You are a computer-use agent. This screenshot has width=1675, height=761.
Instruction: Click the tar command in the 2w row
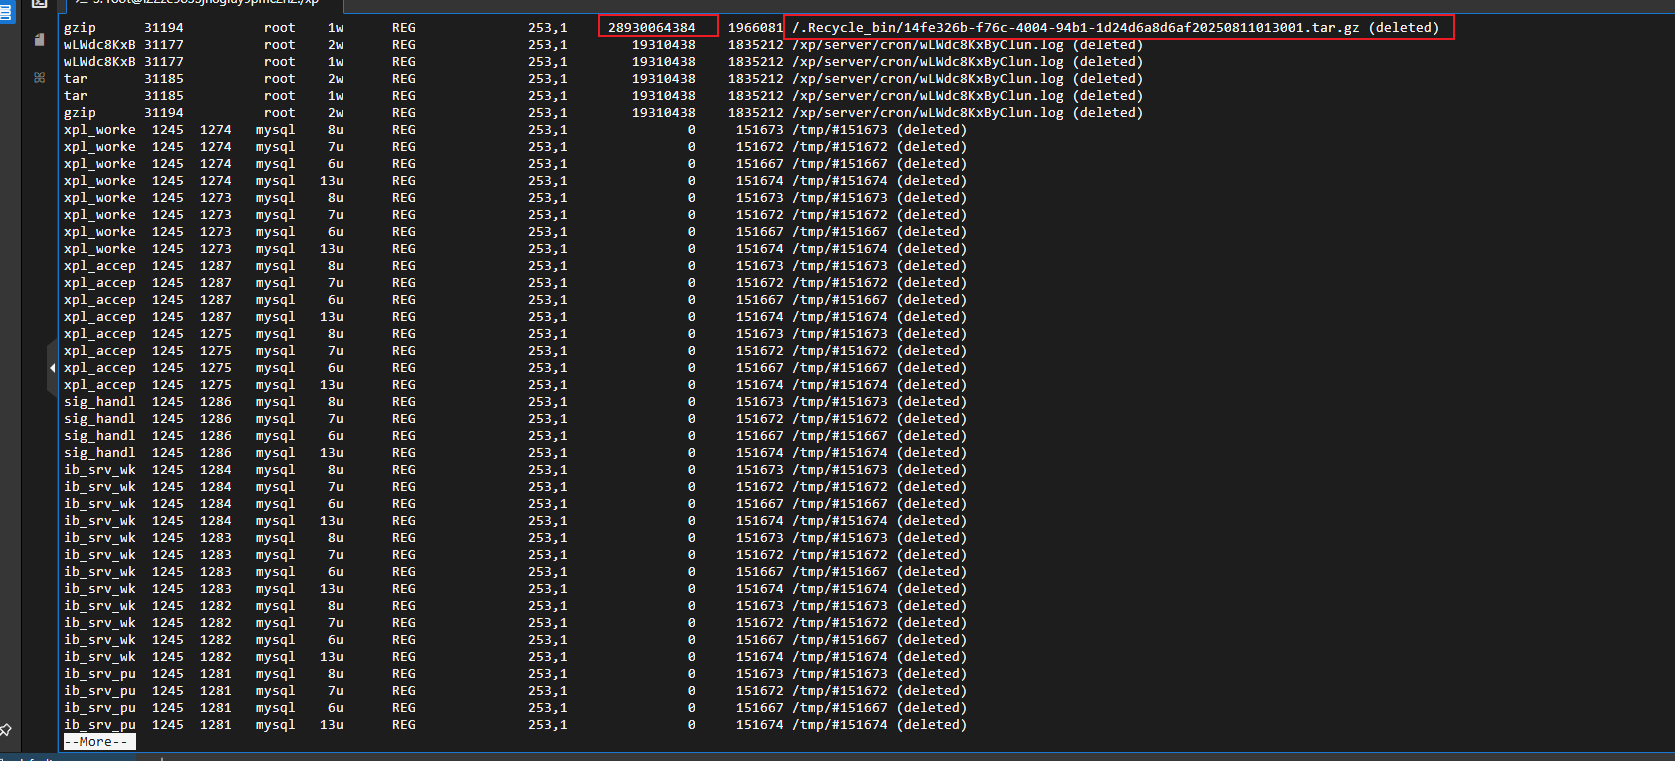pos(76,79)
